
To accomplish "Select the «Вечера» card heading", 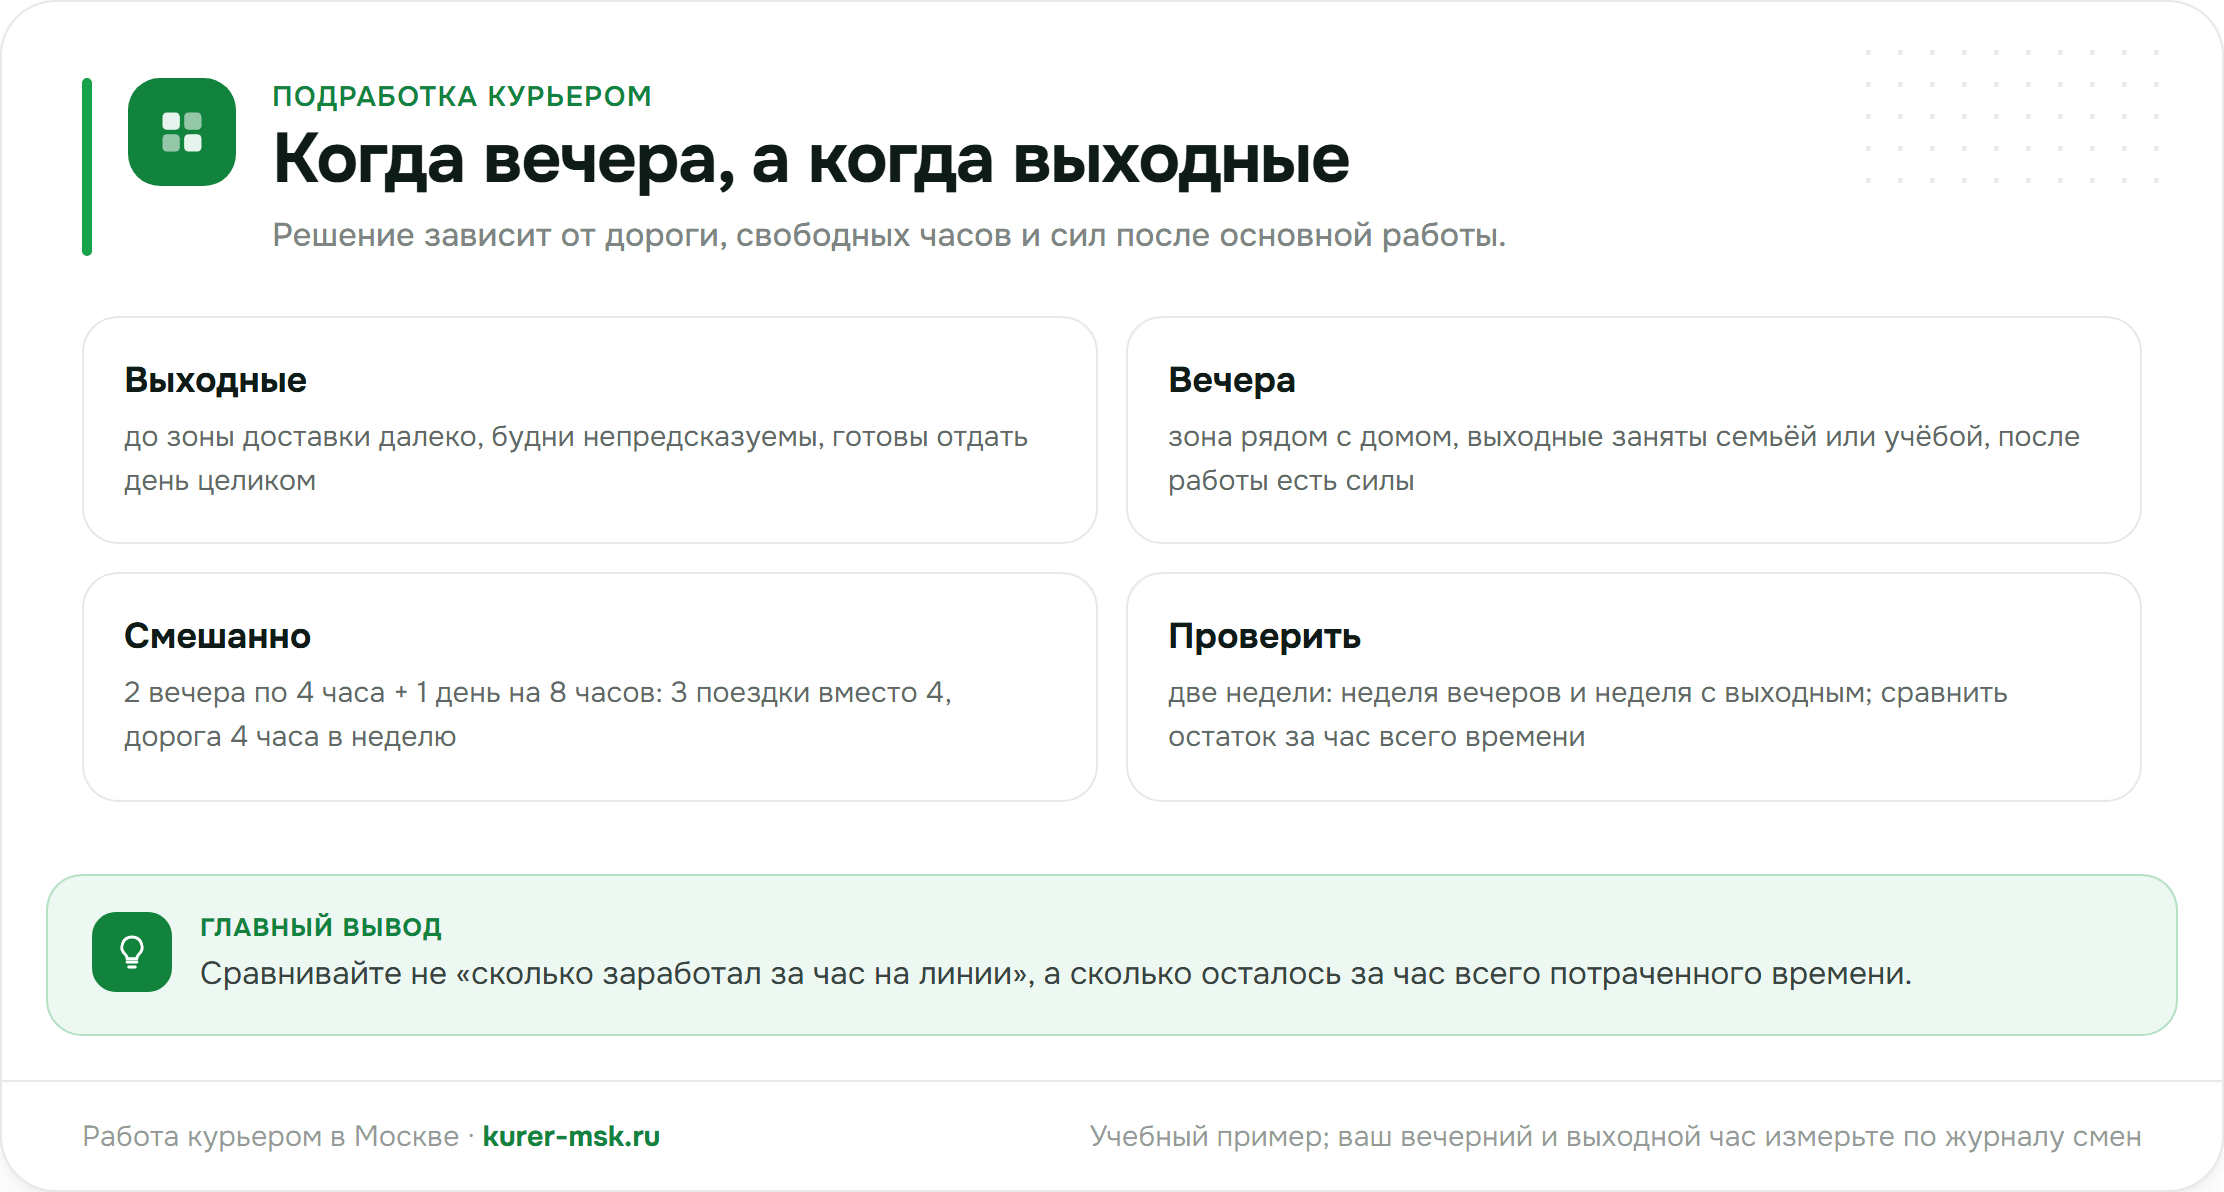I will click(1231, 380).
